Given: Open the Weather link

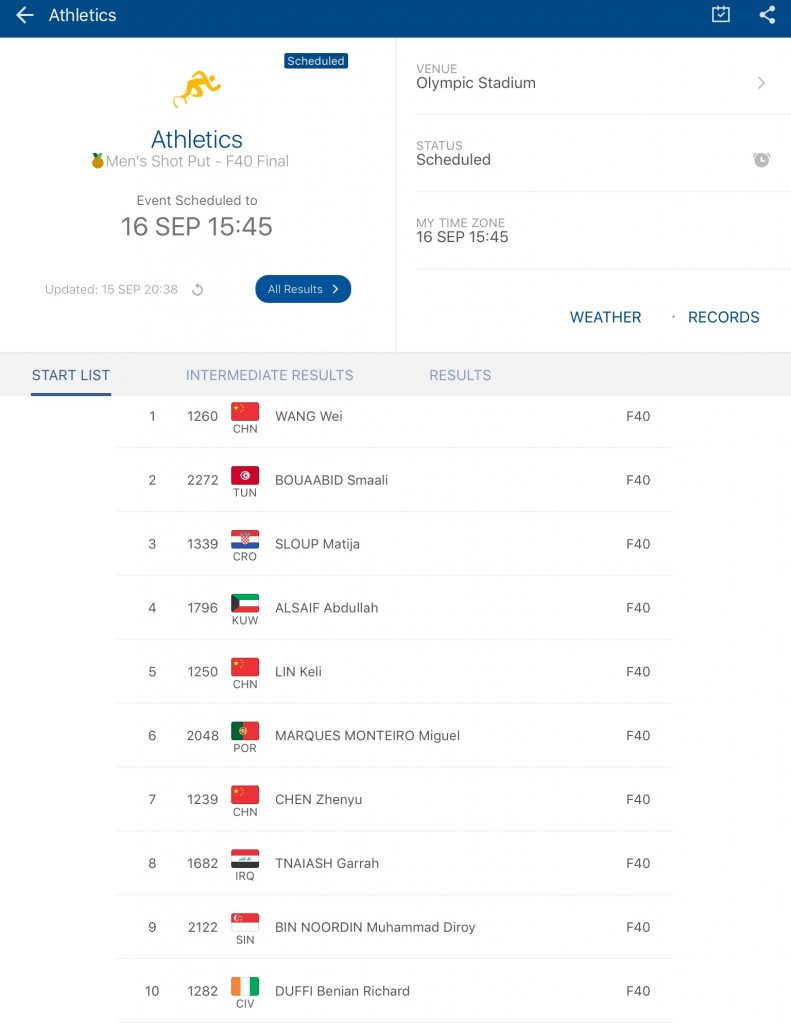Looking at the screenshot, I should [x=605, y=317].
